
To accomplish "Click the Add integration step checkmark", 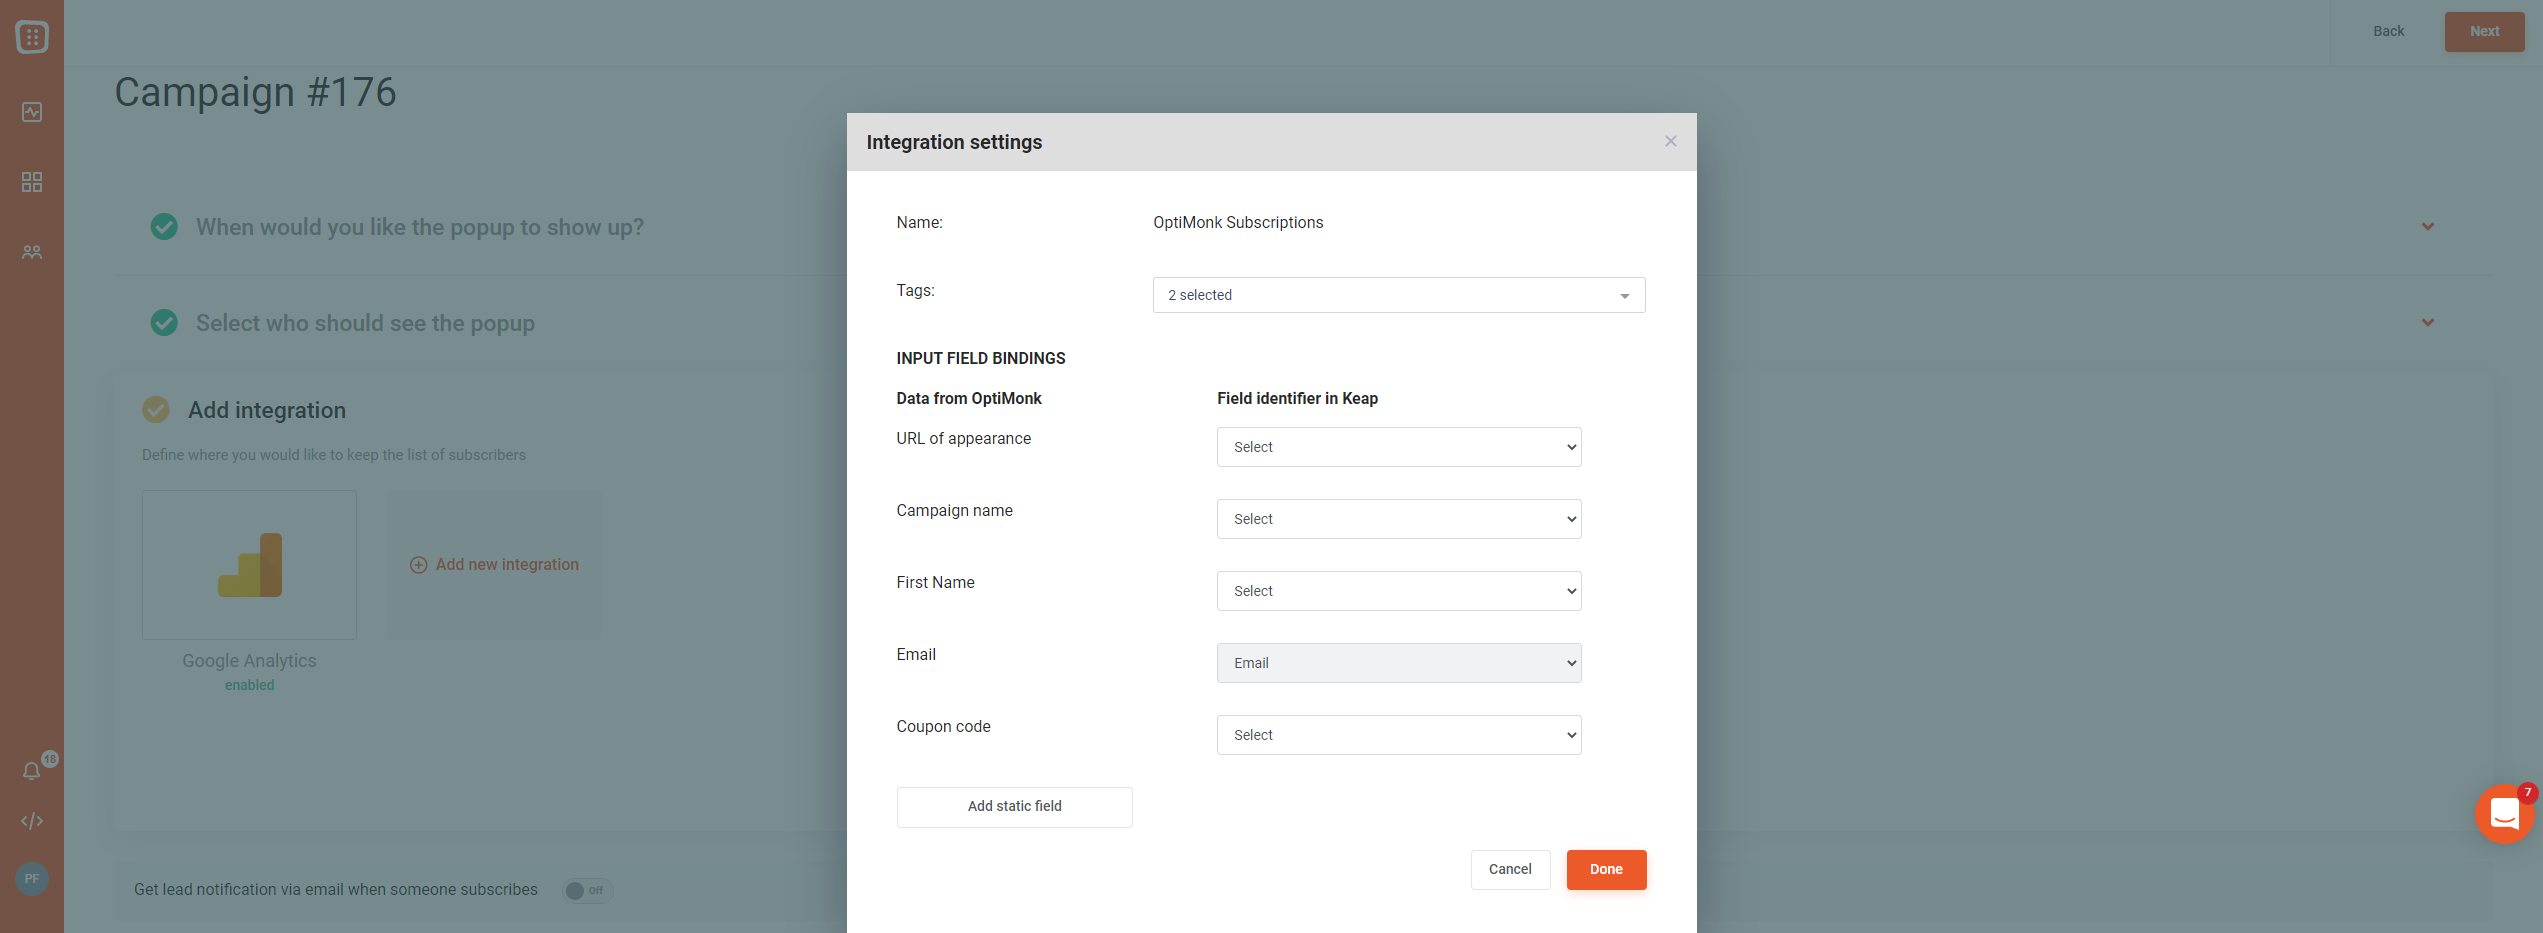I will [156, 410].
